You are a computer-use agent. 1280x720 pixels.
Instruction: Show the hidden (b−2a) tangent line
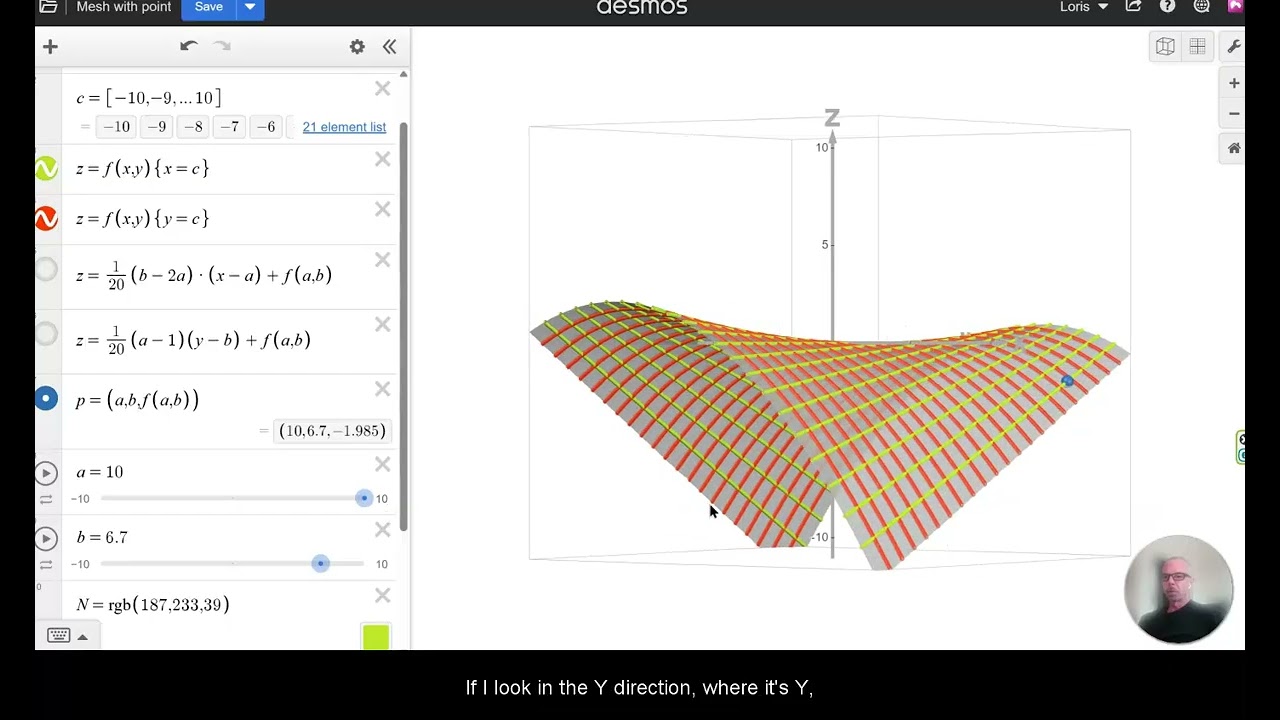pos(46,269)
